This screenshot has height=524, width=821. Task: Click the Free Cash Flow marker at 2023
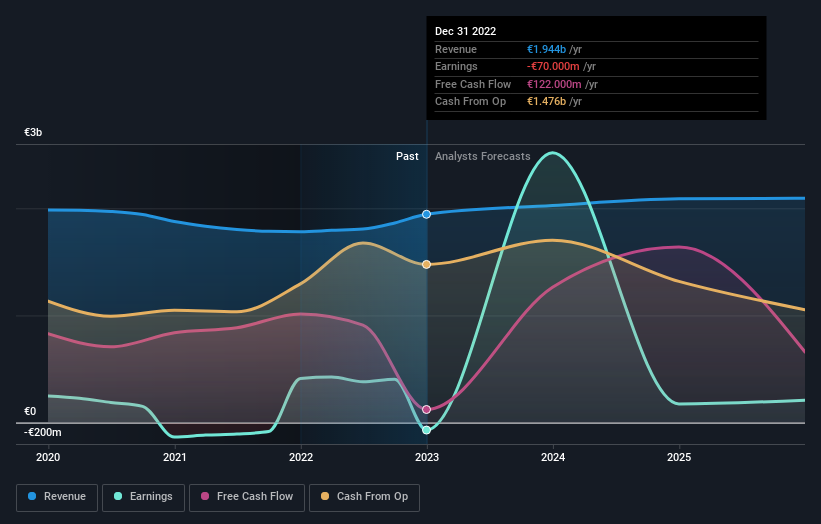tap(427, 409)
